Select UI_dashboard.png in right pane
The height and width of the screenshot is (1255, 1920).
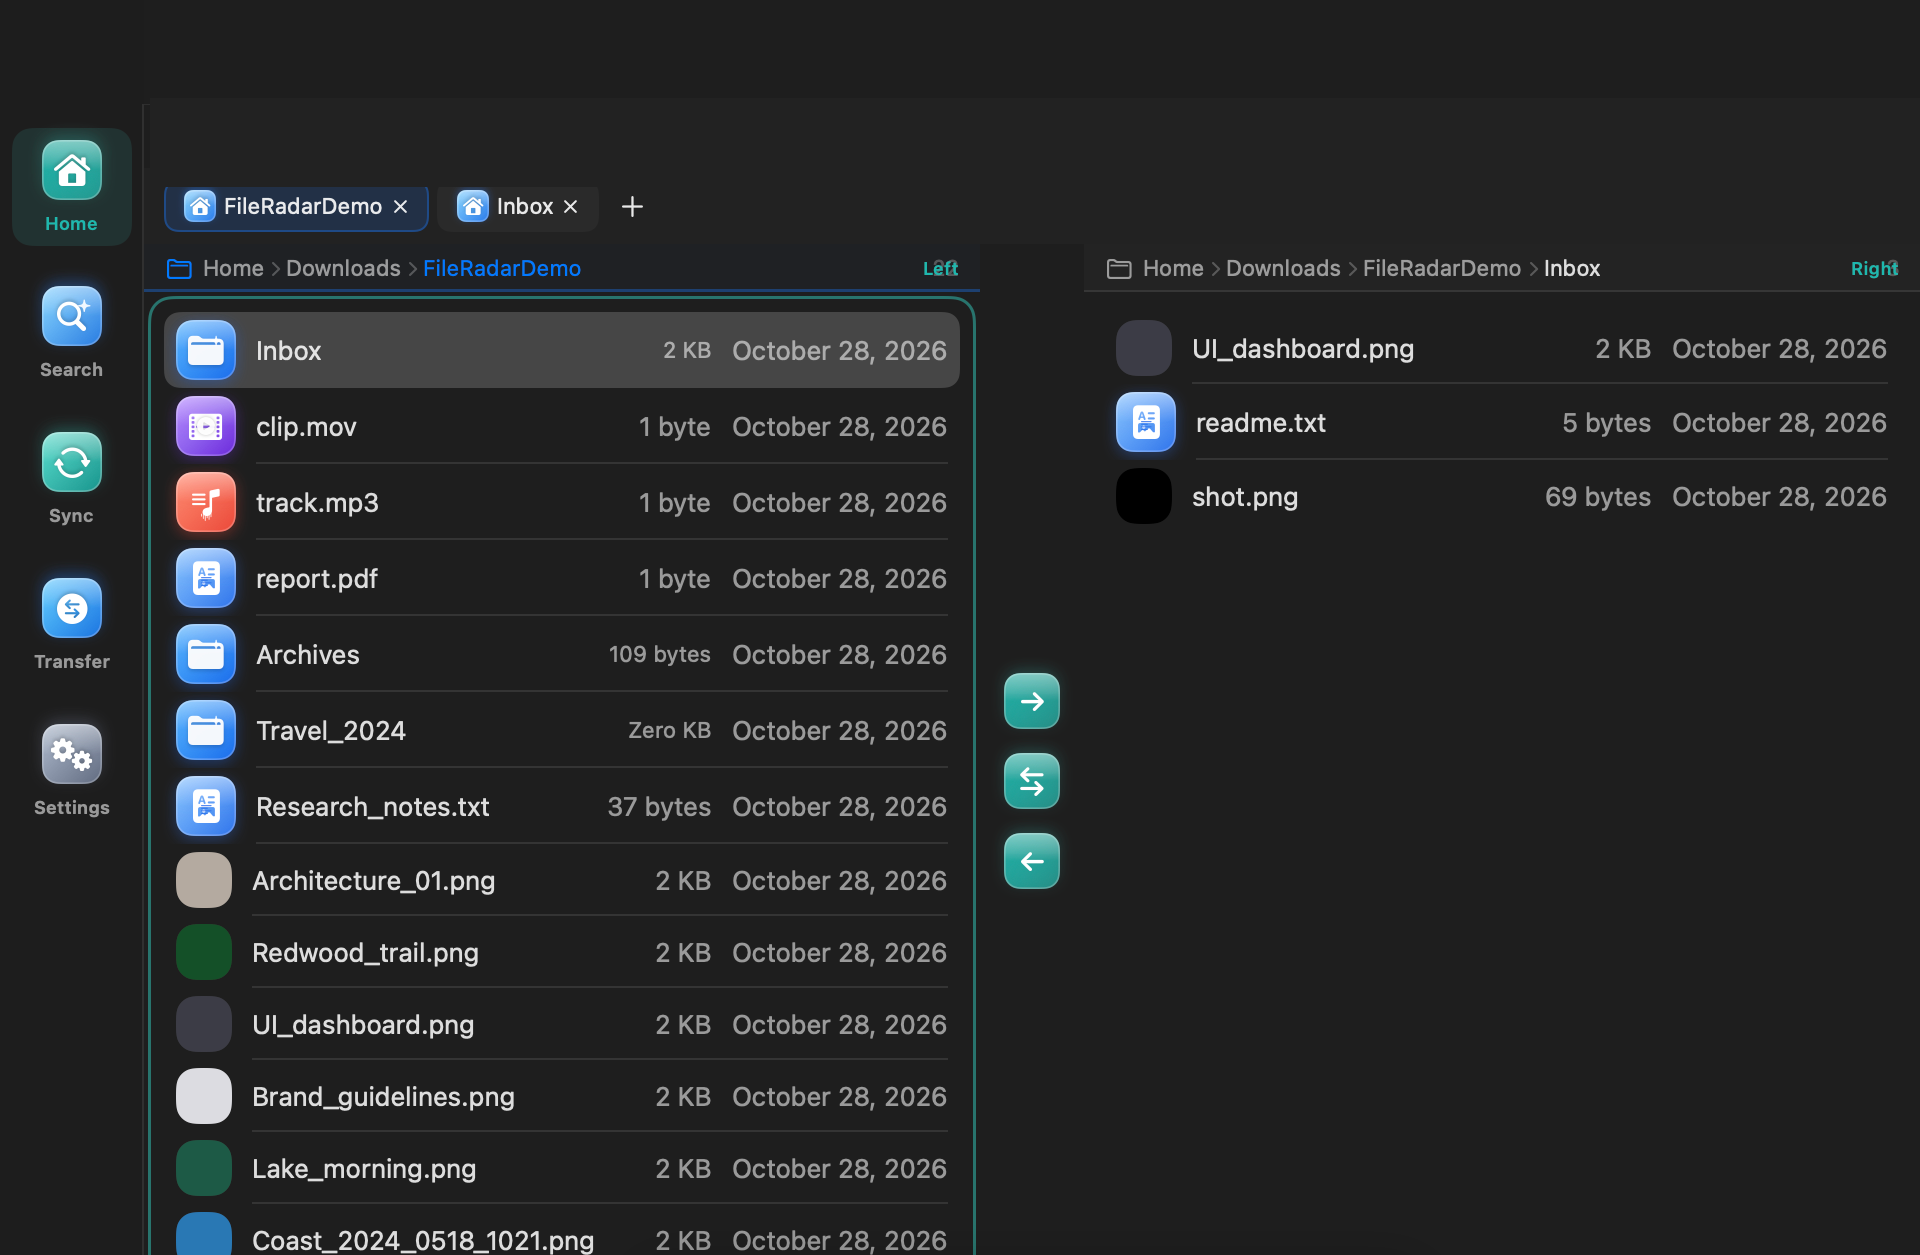click(1502, 348)
